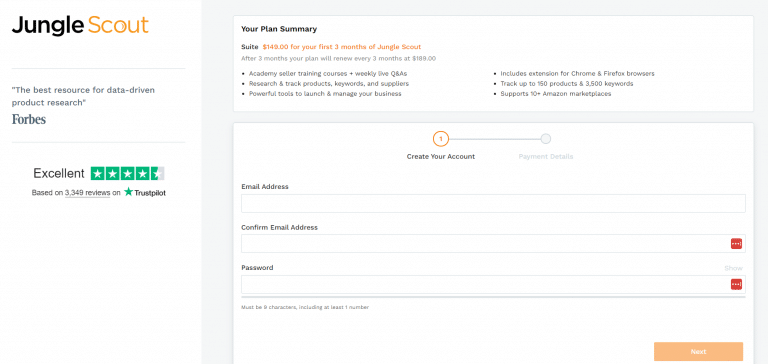768x364 pixels.
Task: Click the Your Plan Summary heading
Action: coord(279,29)
